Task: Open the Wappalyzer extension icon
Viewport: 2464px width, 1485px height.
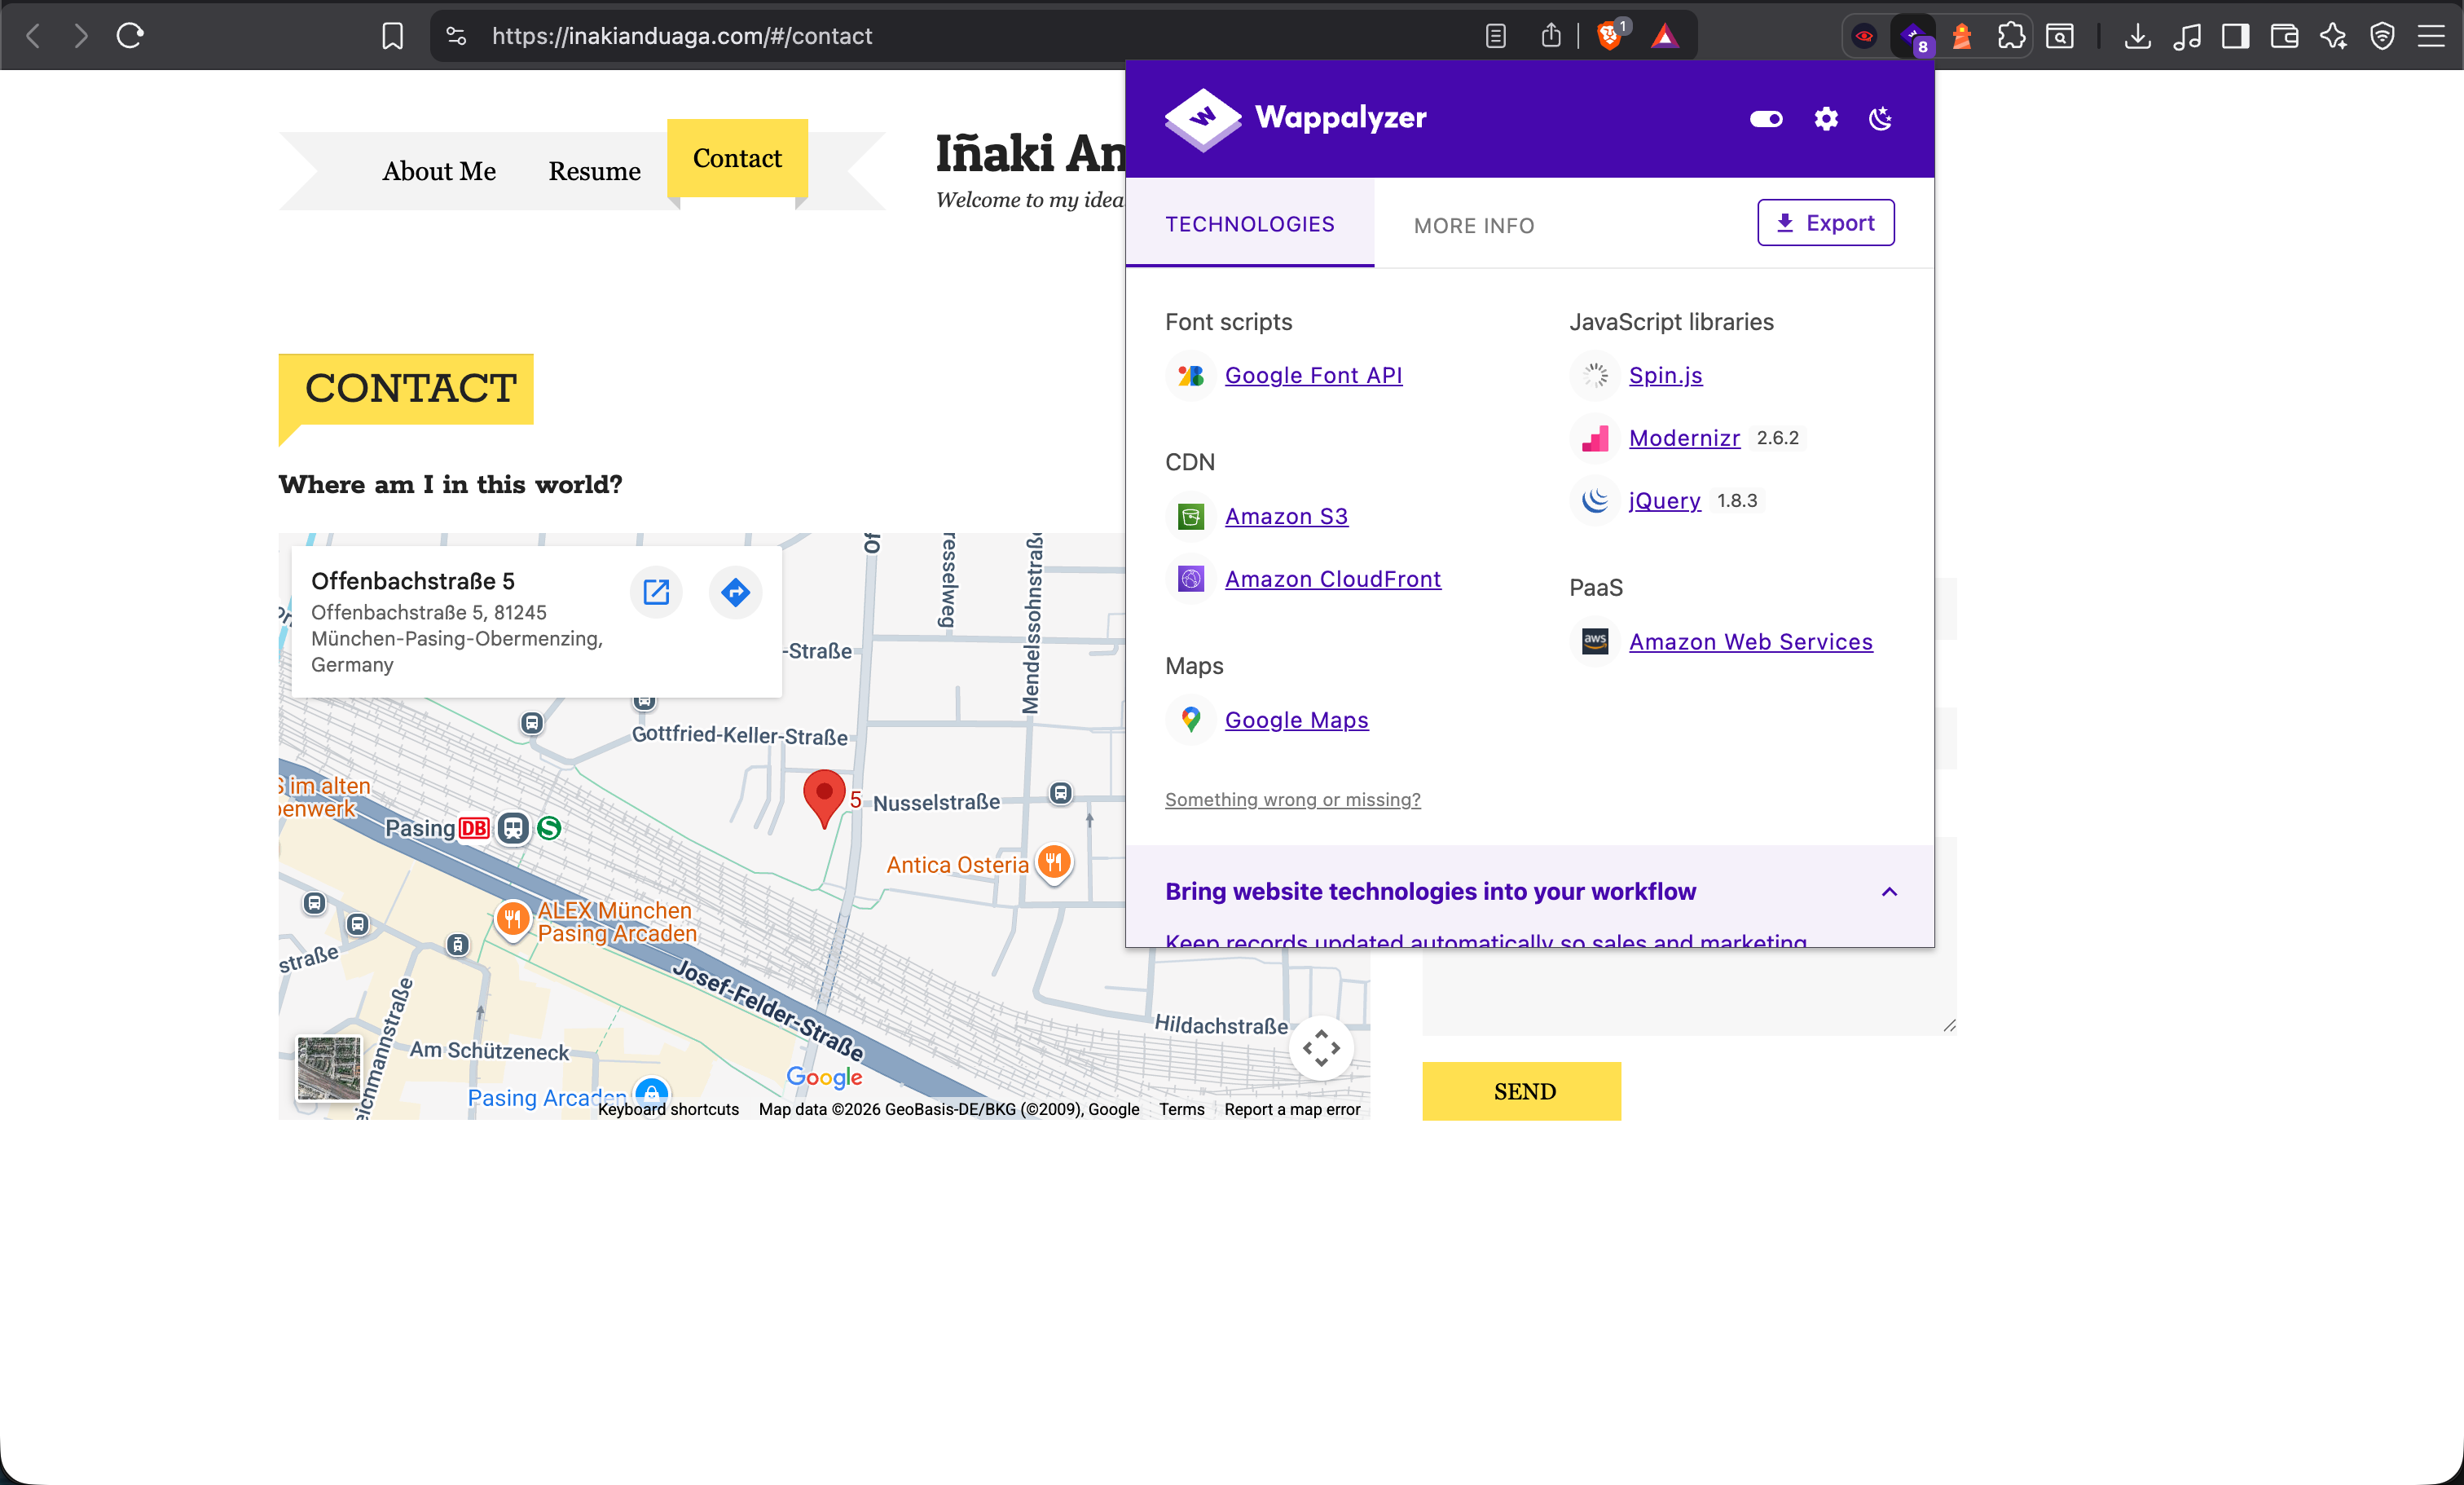Action: click(1913, 37)
